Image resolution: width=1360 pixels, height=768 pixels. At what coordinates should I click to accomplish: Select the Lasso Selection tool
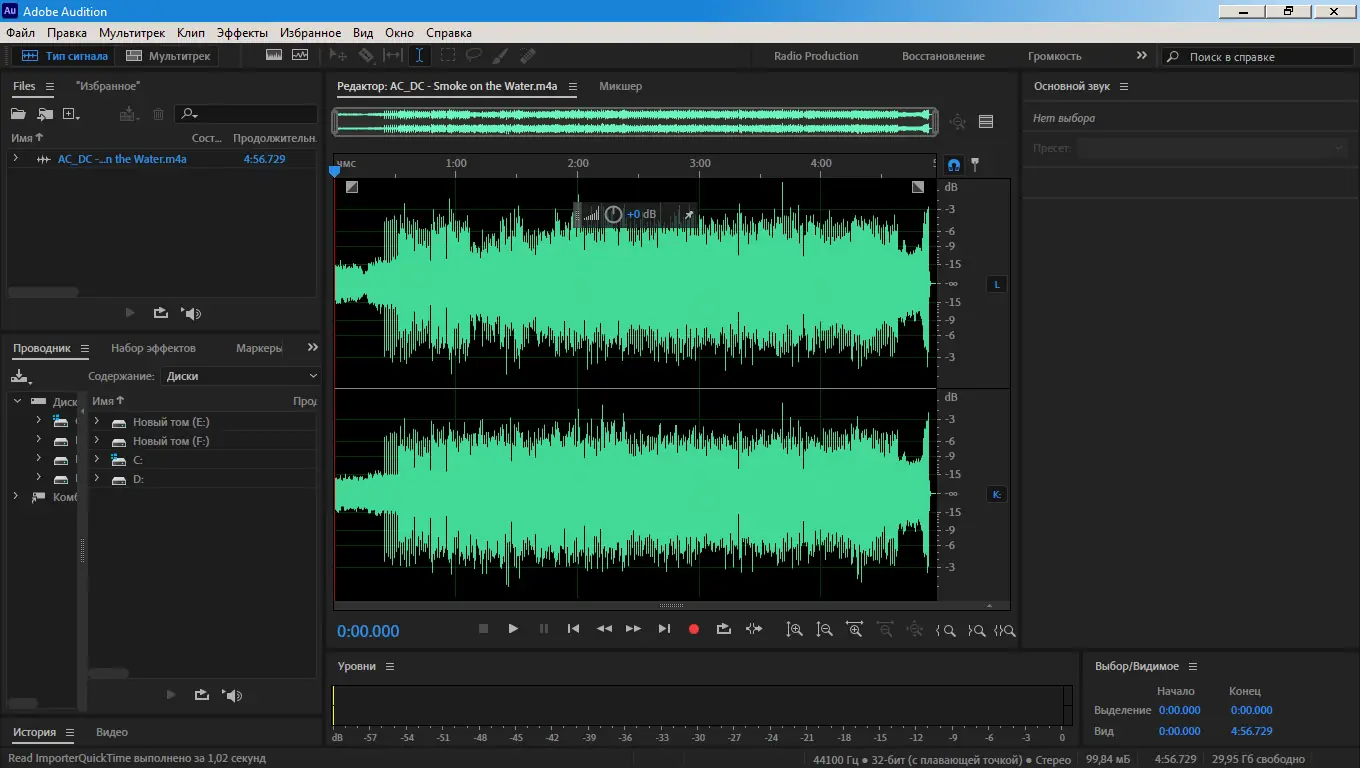tap(474, 55)
